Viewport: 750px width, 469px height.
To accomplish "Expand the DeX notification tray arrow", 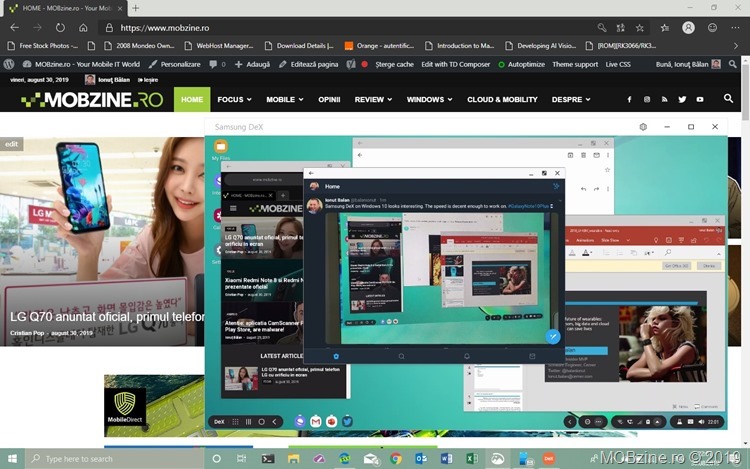I will 657,422.
